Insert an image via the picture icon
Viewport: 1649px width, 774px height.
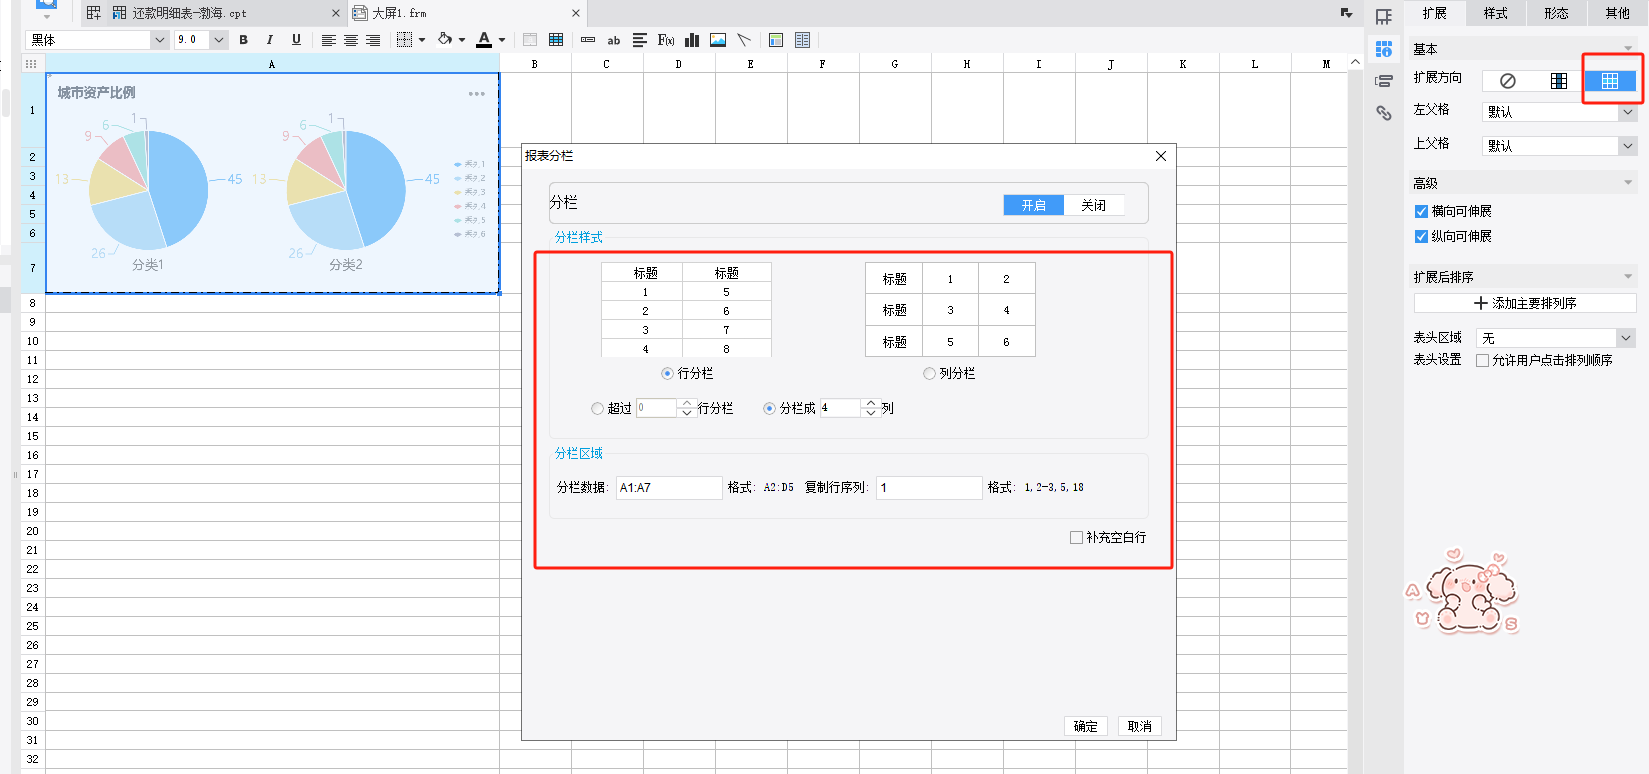point(718,40)
